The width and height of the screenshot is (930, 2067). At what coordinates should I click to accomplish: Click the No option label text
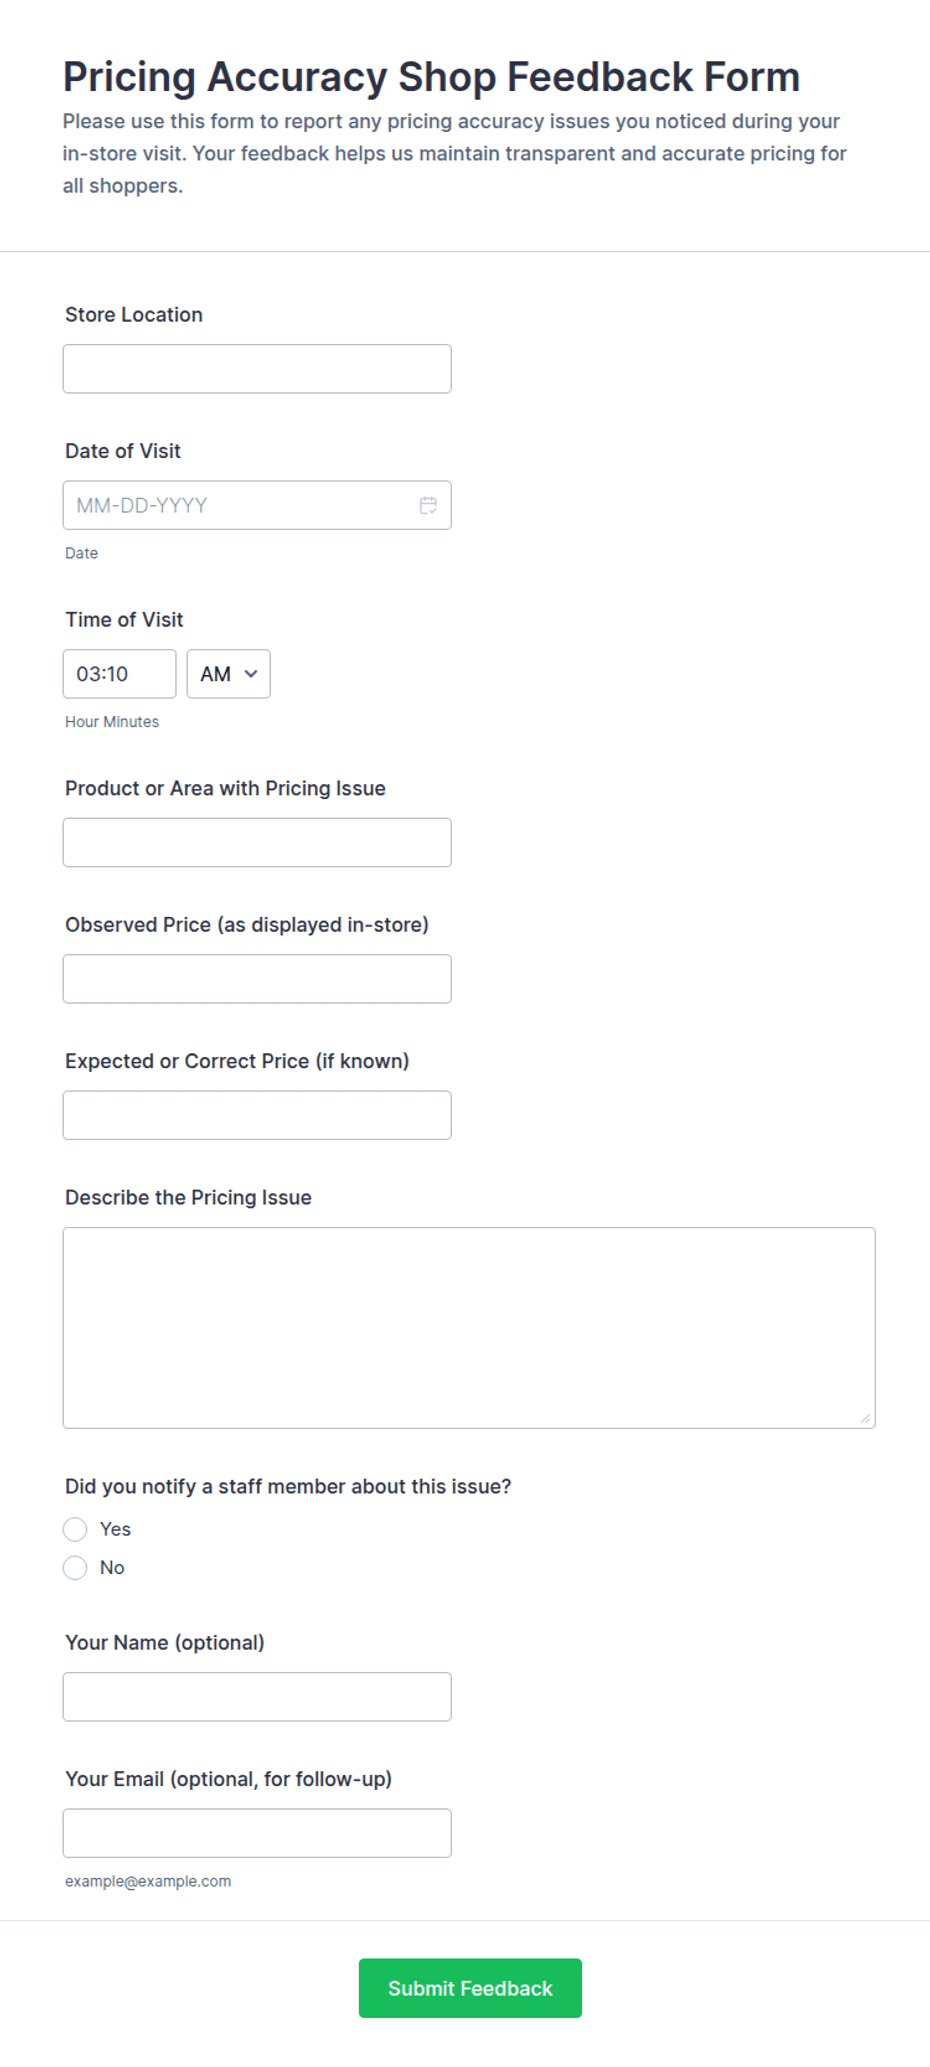coord(112,1567)
